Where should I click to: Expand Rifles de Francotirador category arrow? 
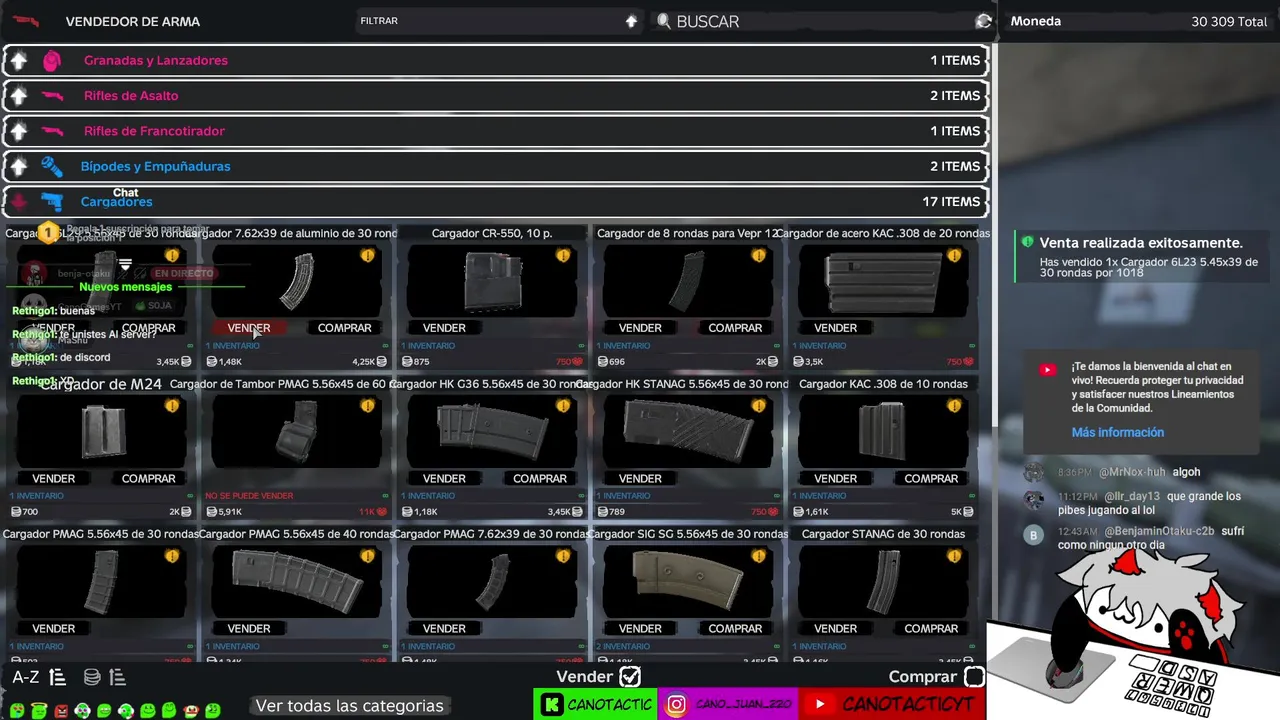point(19,131)
